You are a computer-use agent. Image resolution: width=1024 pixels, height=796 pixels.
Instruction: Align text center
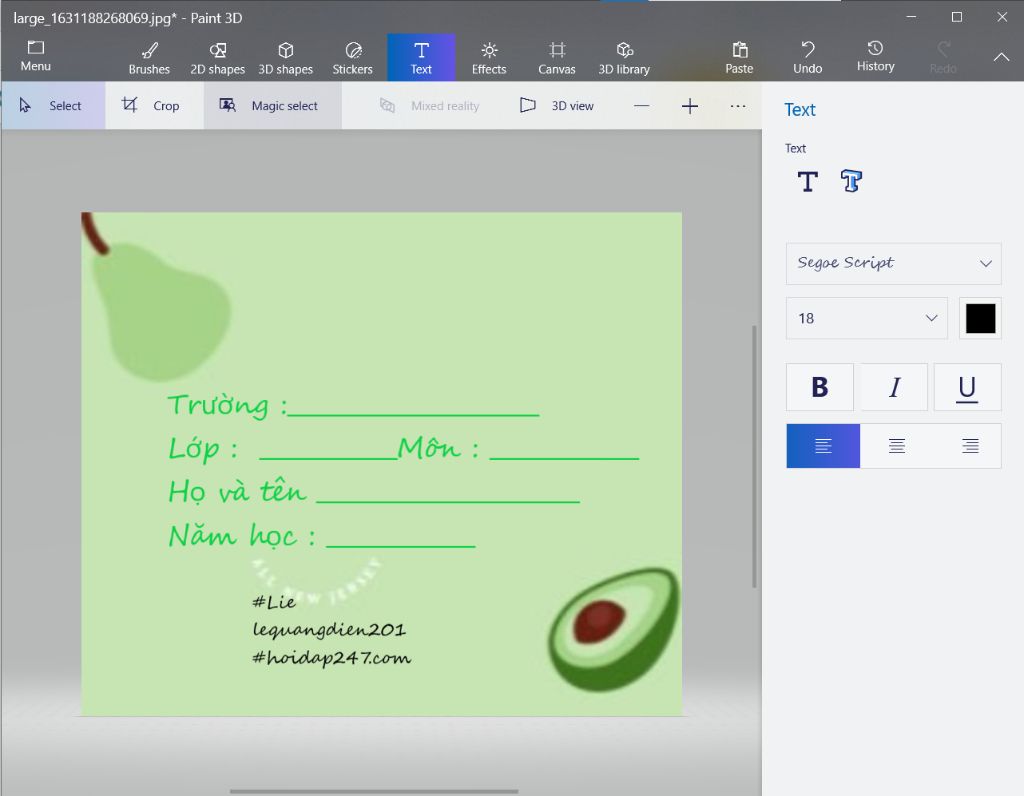897,446
